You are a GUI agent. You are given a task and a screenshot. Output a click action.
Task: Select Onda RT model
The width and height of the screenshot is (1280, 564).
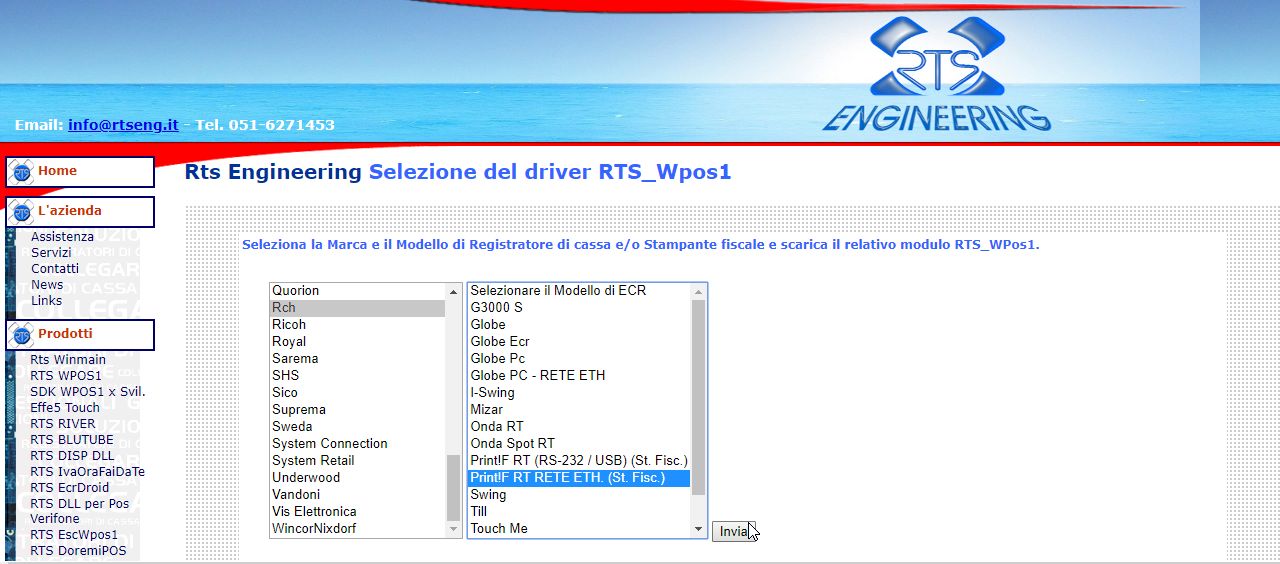(x=579, y=427)
